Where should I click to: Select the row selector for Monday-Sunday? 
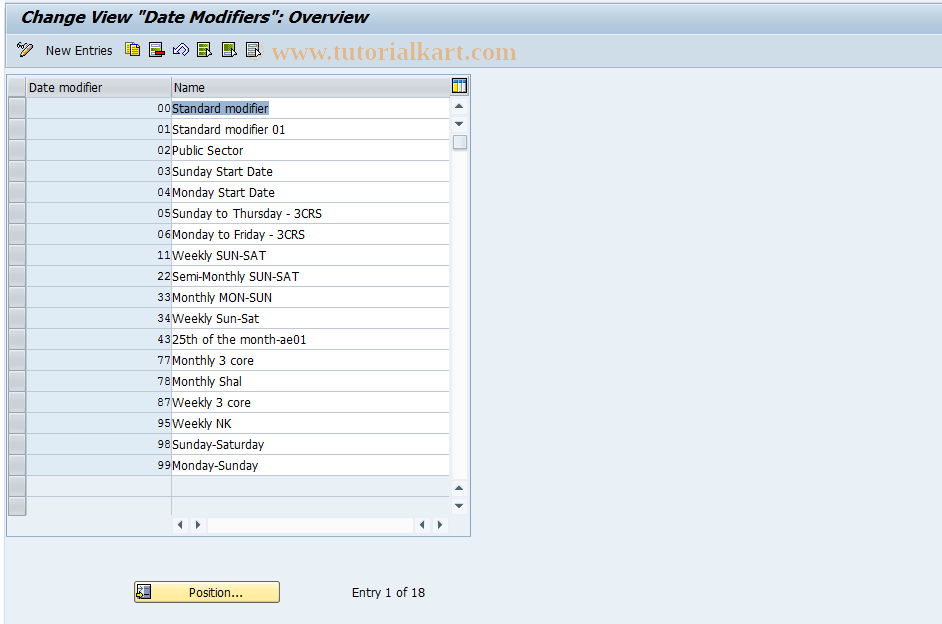(17, 465)
